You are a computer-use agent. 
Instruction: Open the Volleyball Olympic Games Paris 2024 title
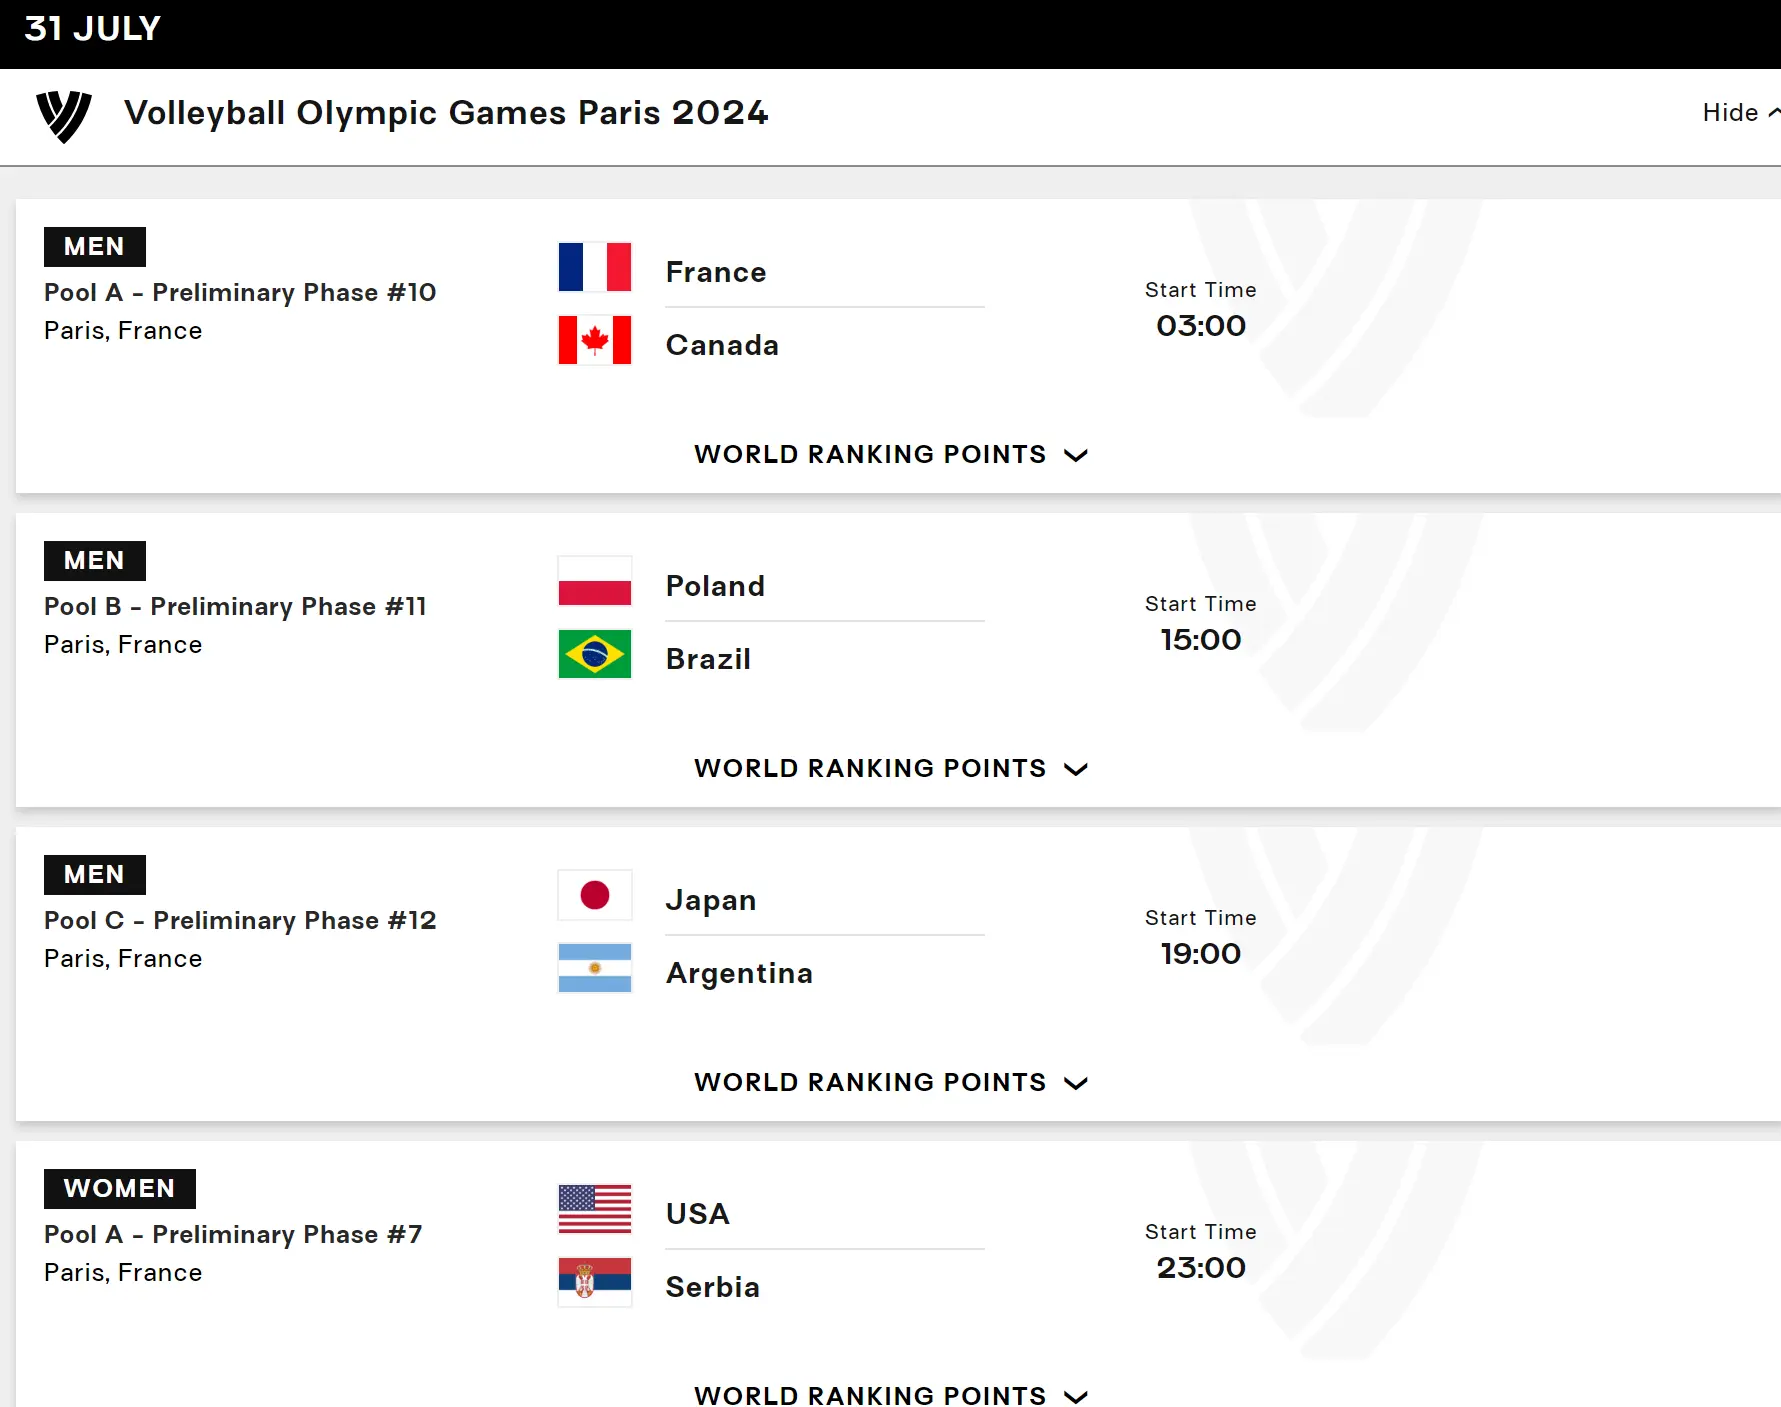tap(446, 113)
